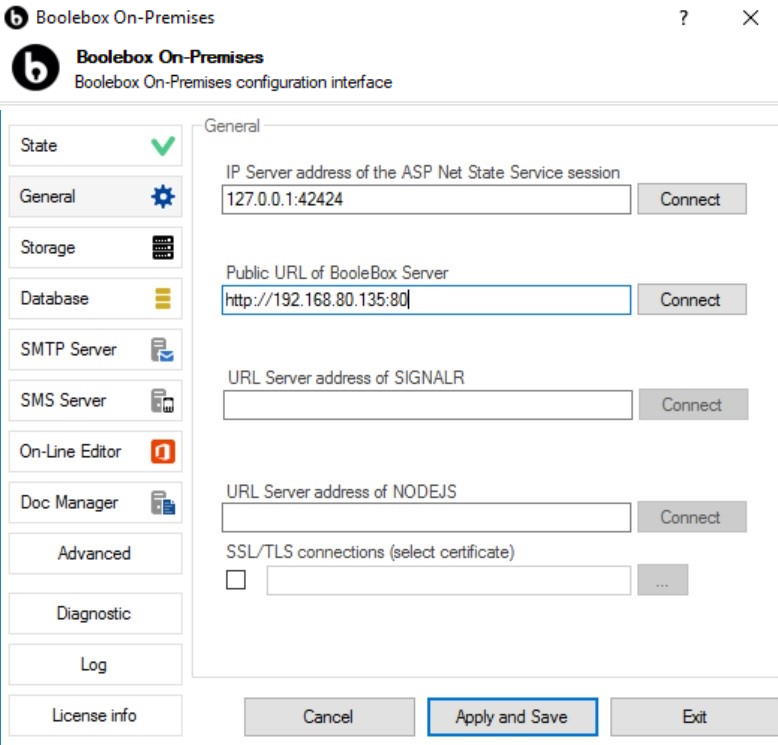Click the Storage server rack icon

point(163,247)
